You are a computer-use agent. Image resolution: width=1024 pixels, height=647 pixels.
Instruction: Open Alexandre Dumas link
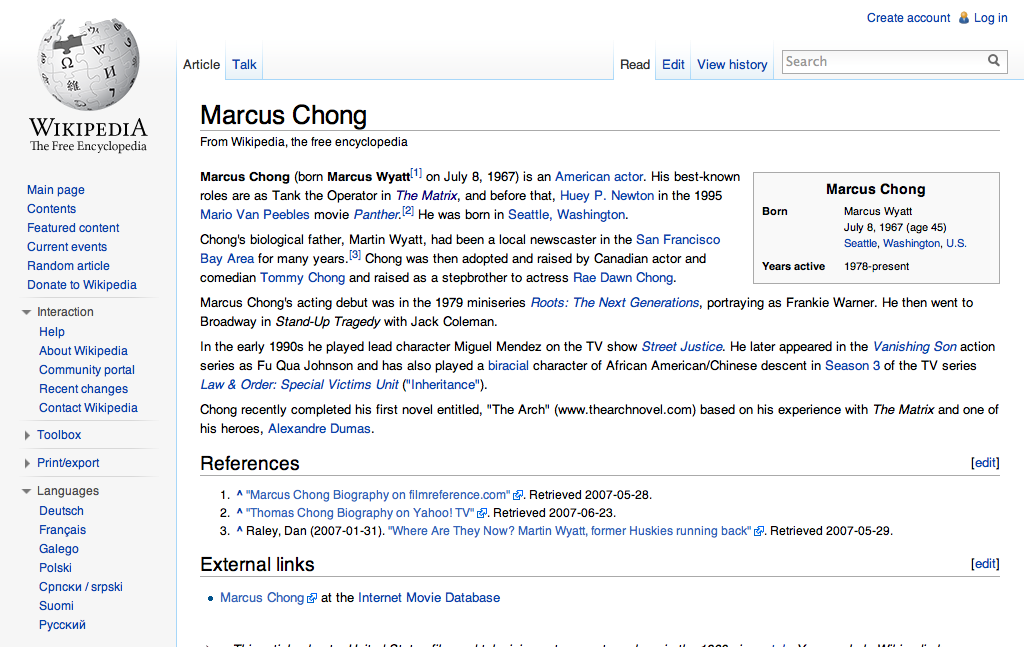(319, 428)
